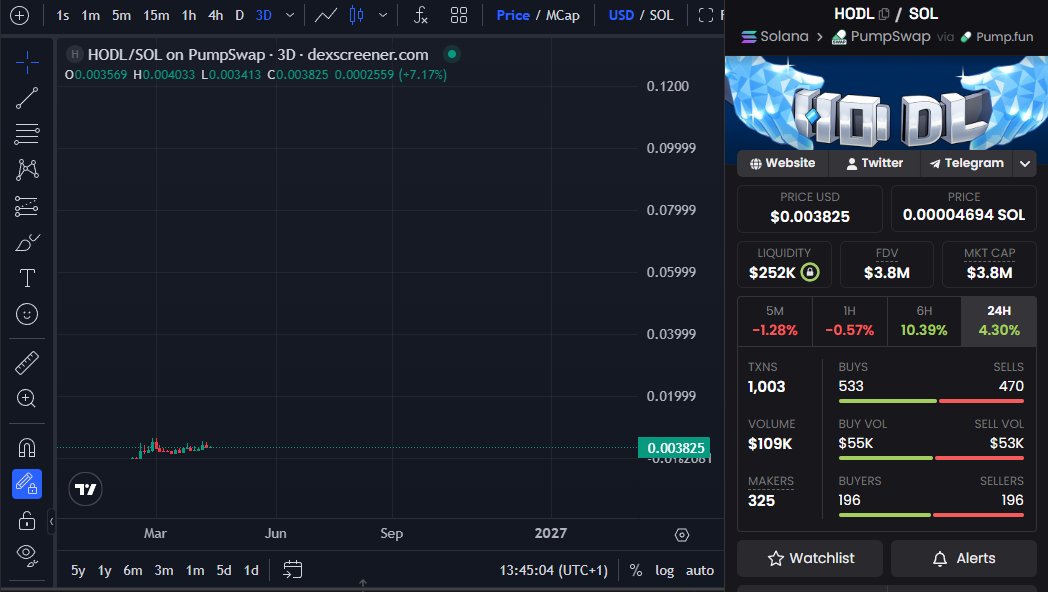Image resolution: width=1048 pixels, height=592 pixels.
Task: Expand more social links chevron
Action: (x=1025, y=163)
